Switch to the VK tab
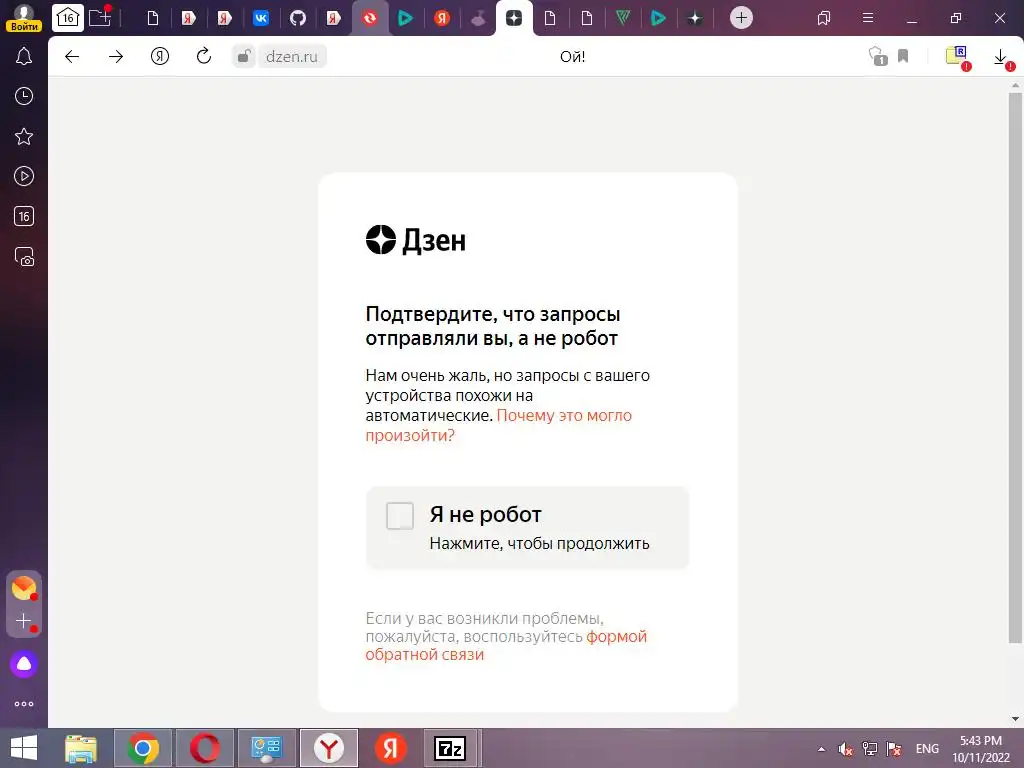This screenshot has width=1024, height=768. pos(261,18)
